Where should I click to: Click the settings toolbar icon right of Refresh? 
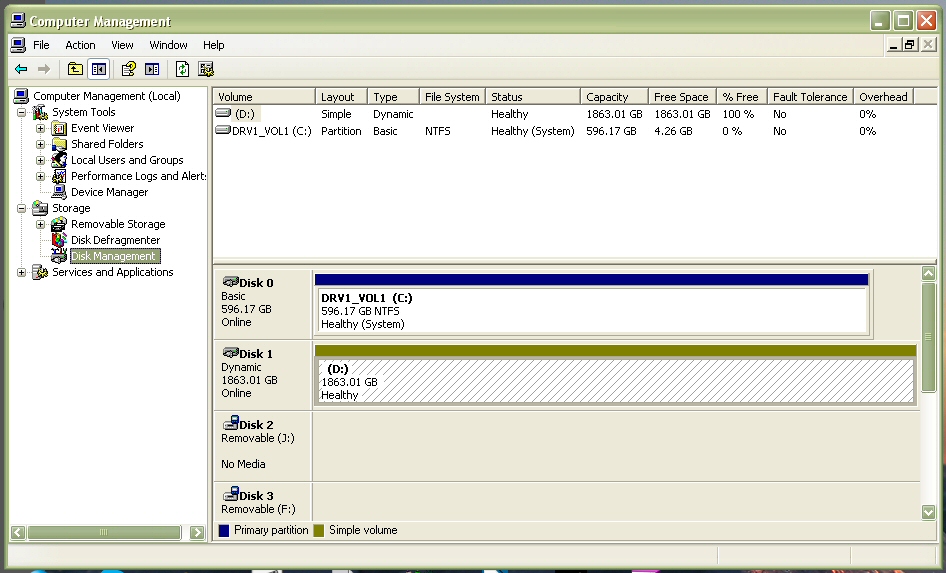coord(206,69)
